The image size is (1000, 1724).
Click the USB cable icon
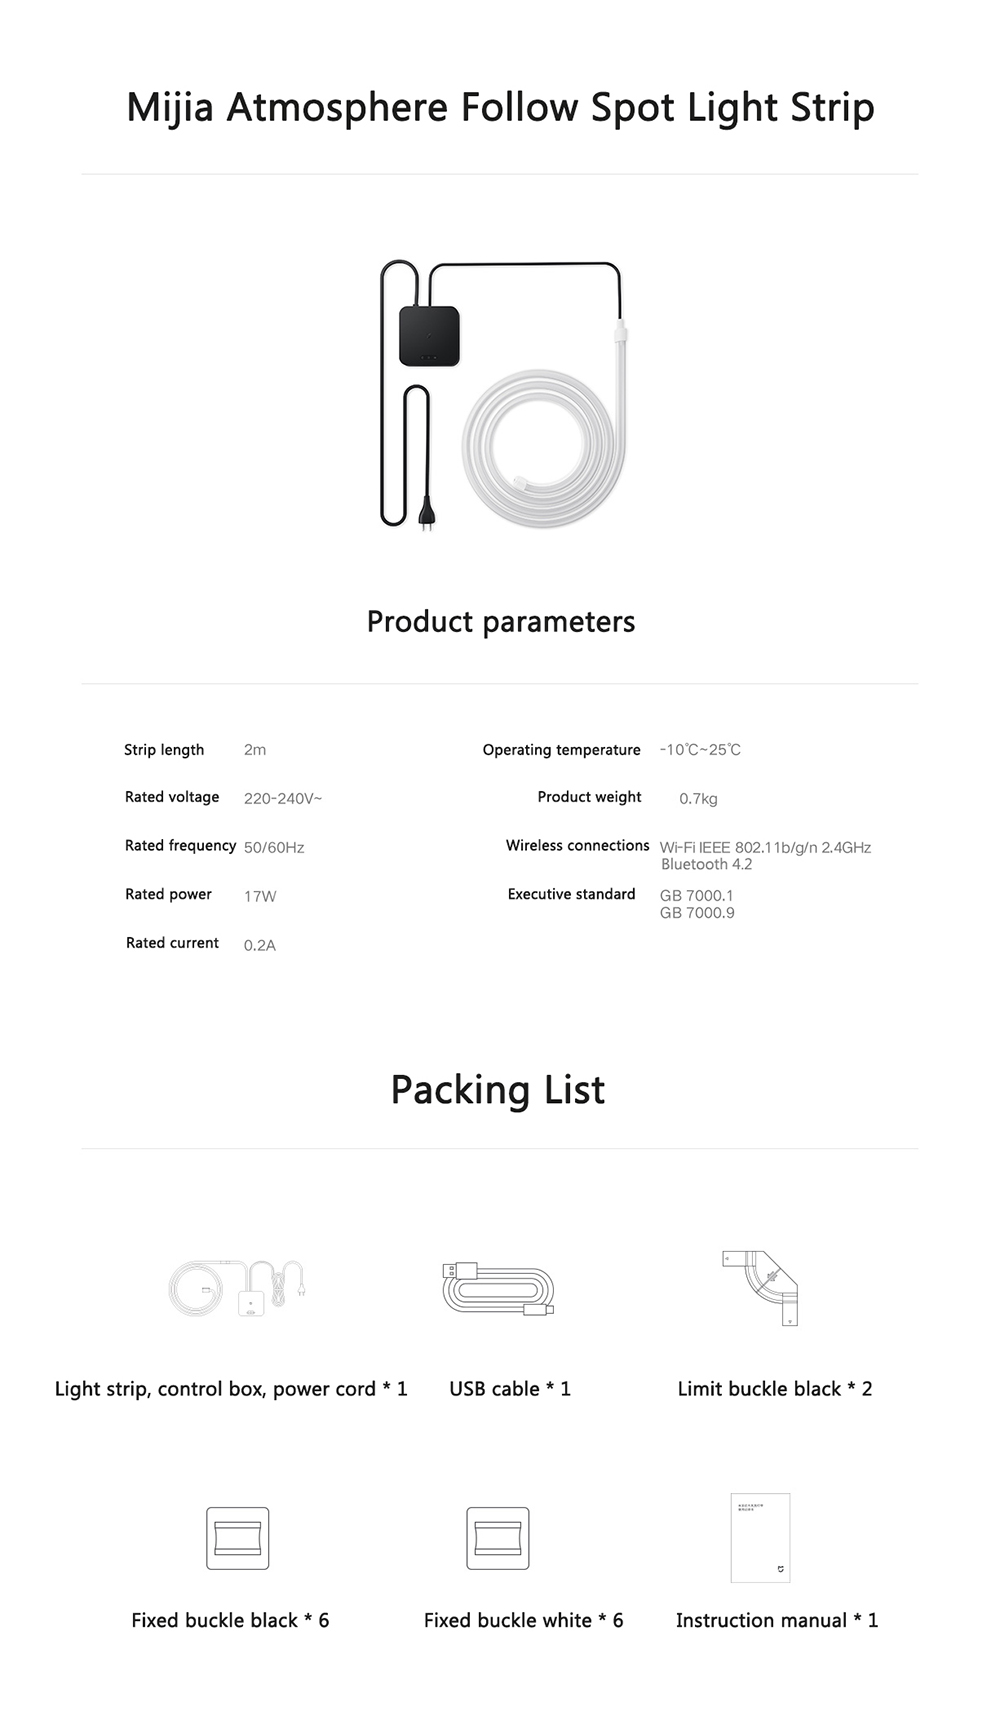(498, 1289)
